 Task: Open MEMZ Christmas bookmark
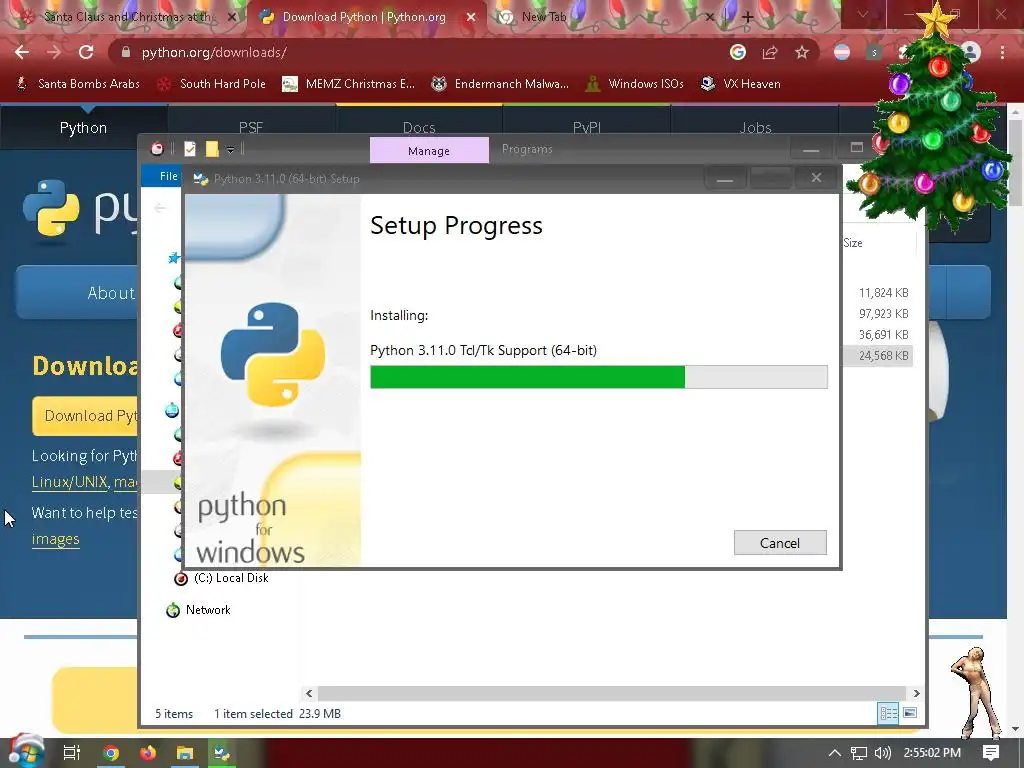click(348, 84)
